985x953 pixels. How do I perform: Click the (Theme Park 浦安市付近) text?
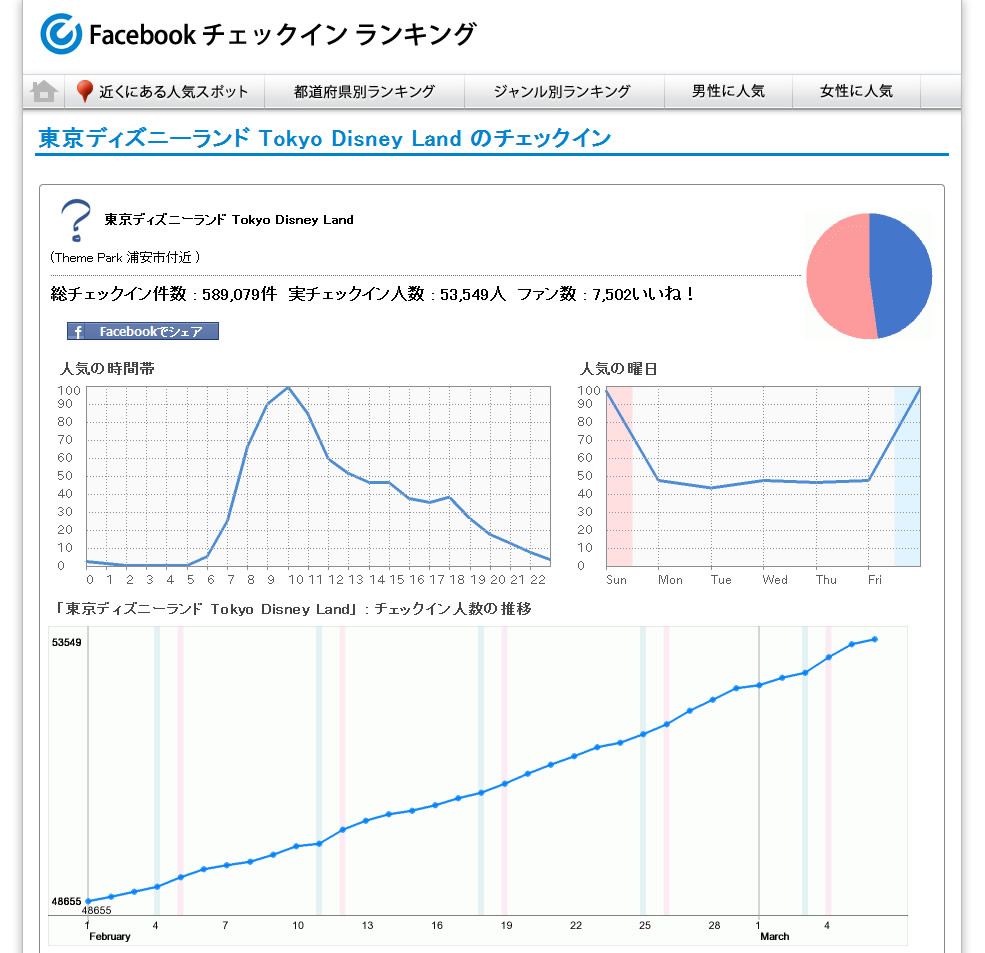[x=125, y=258]
